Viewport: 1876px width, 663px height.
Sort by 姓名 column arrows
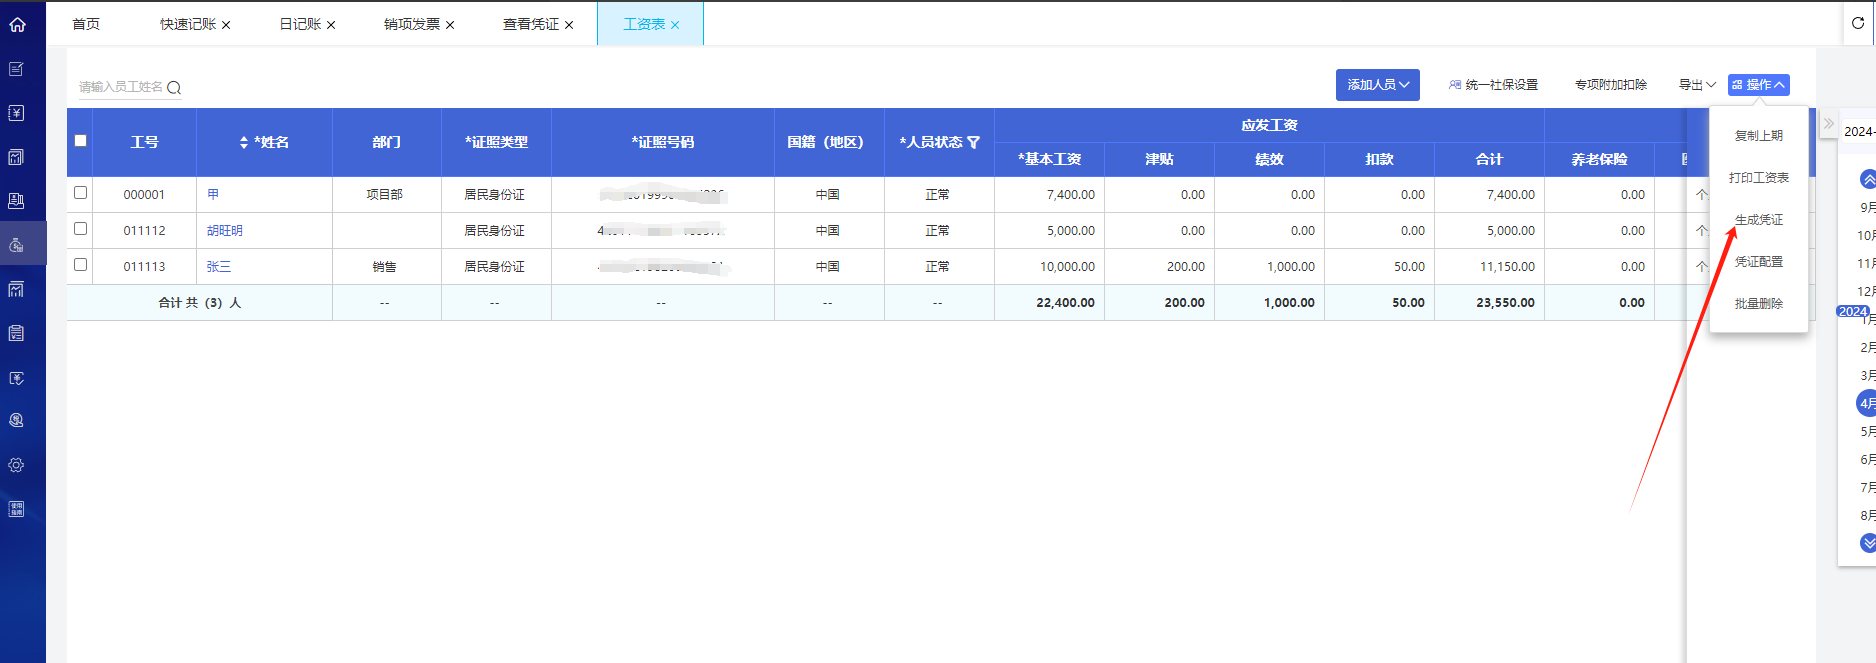(x=244, y=143)
